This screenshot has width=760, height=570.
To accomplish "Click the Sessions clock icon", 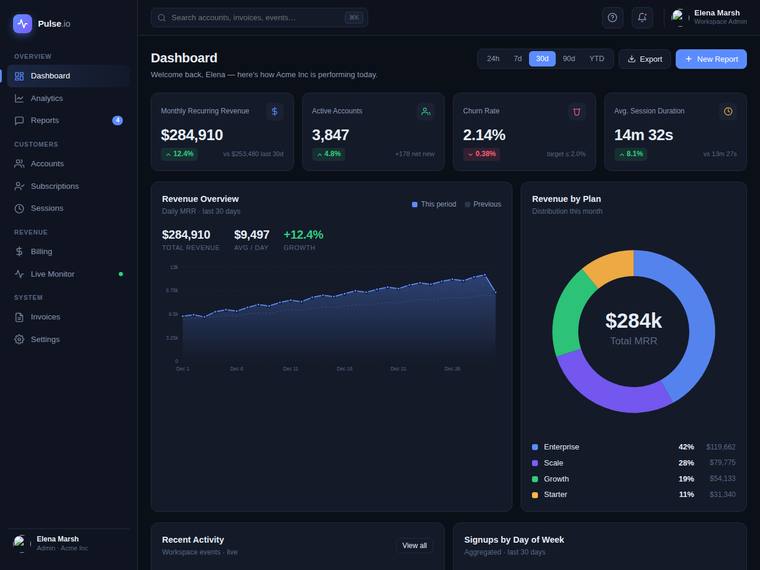I will 19,208.
